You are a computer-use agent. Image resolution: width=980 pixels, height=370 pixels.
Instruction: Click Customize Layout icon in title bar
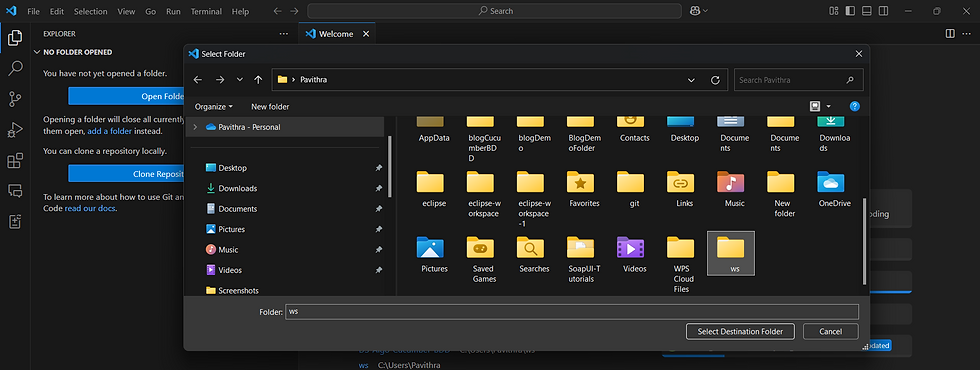pyautogui.click(x=833, y=11)
